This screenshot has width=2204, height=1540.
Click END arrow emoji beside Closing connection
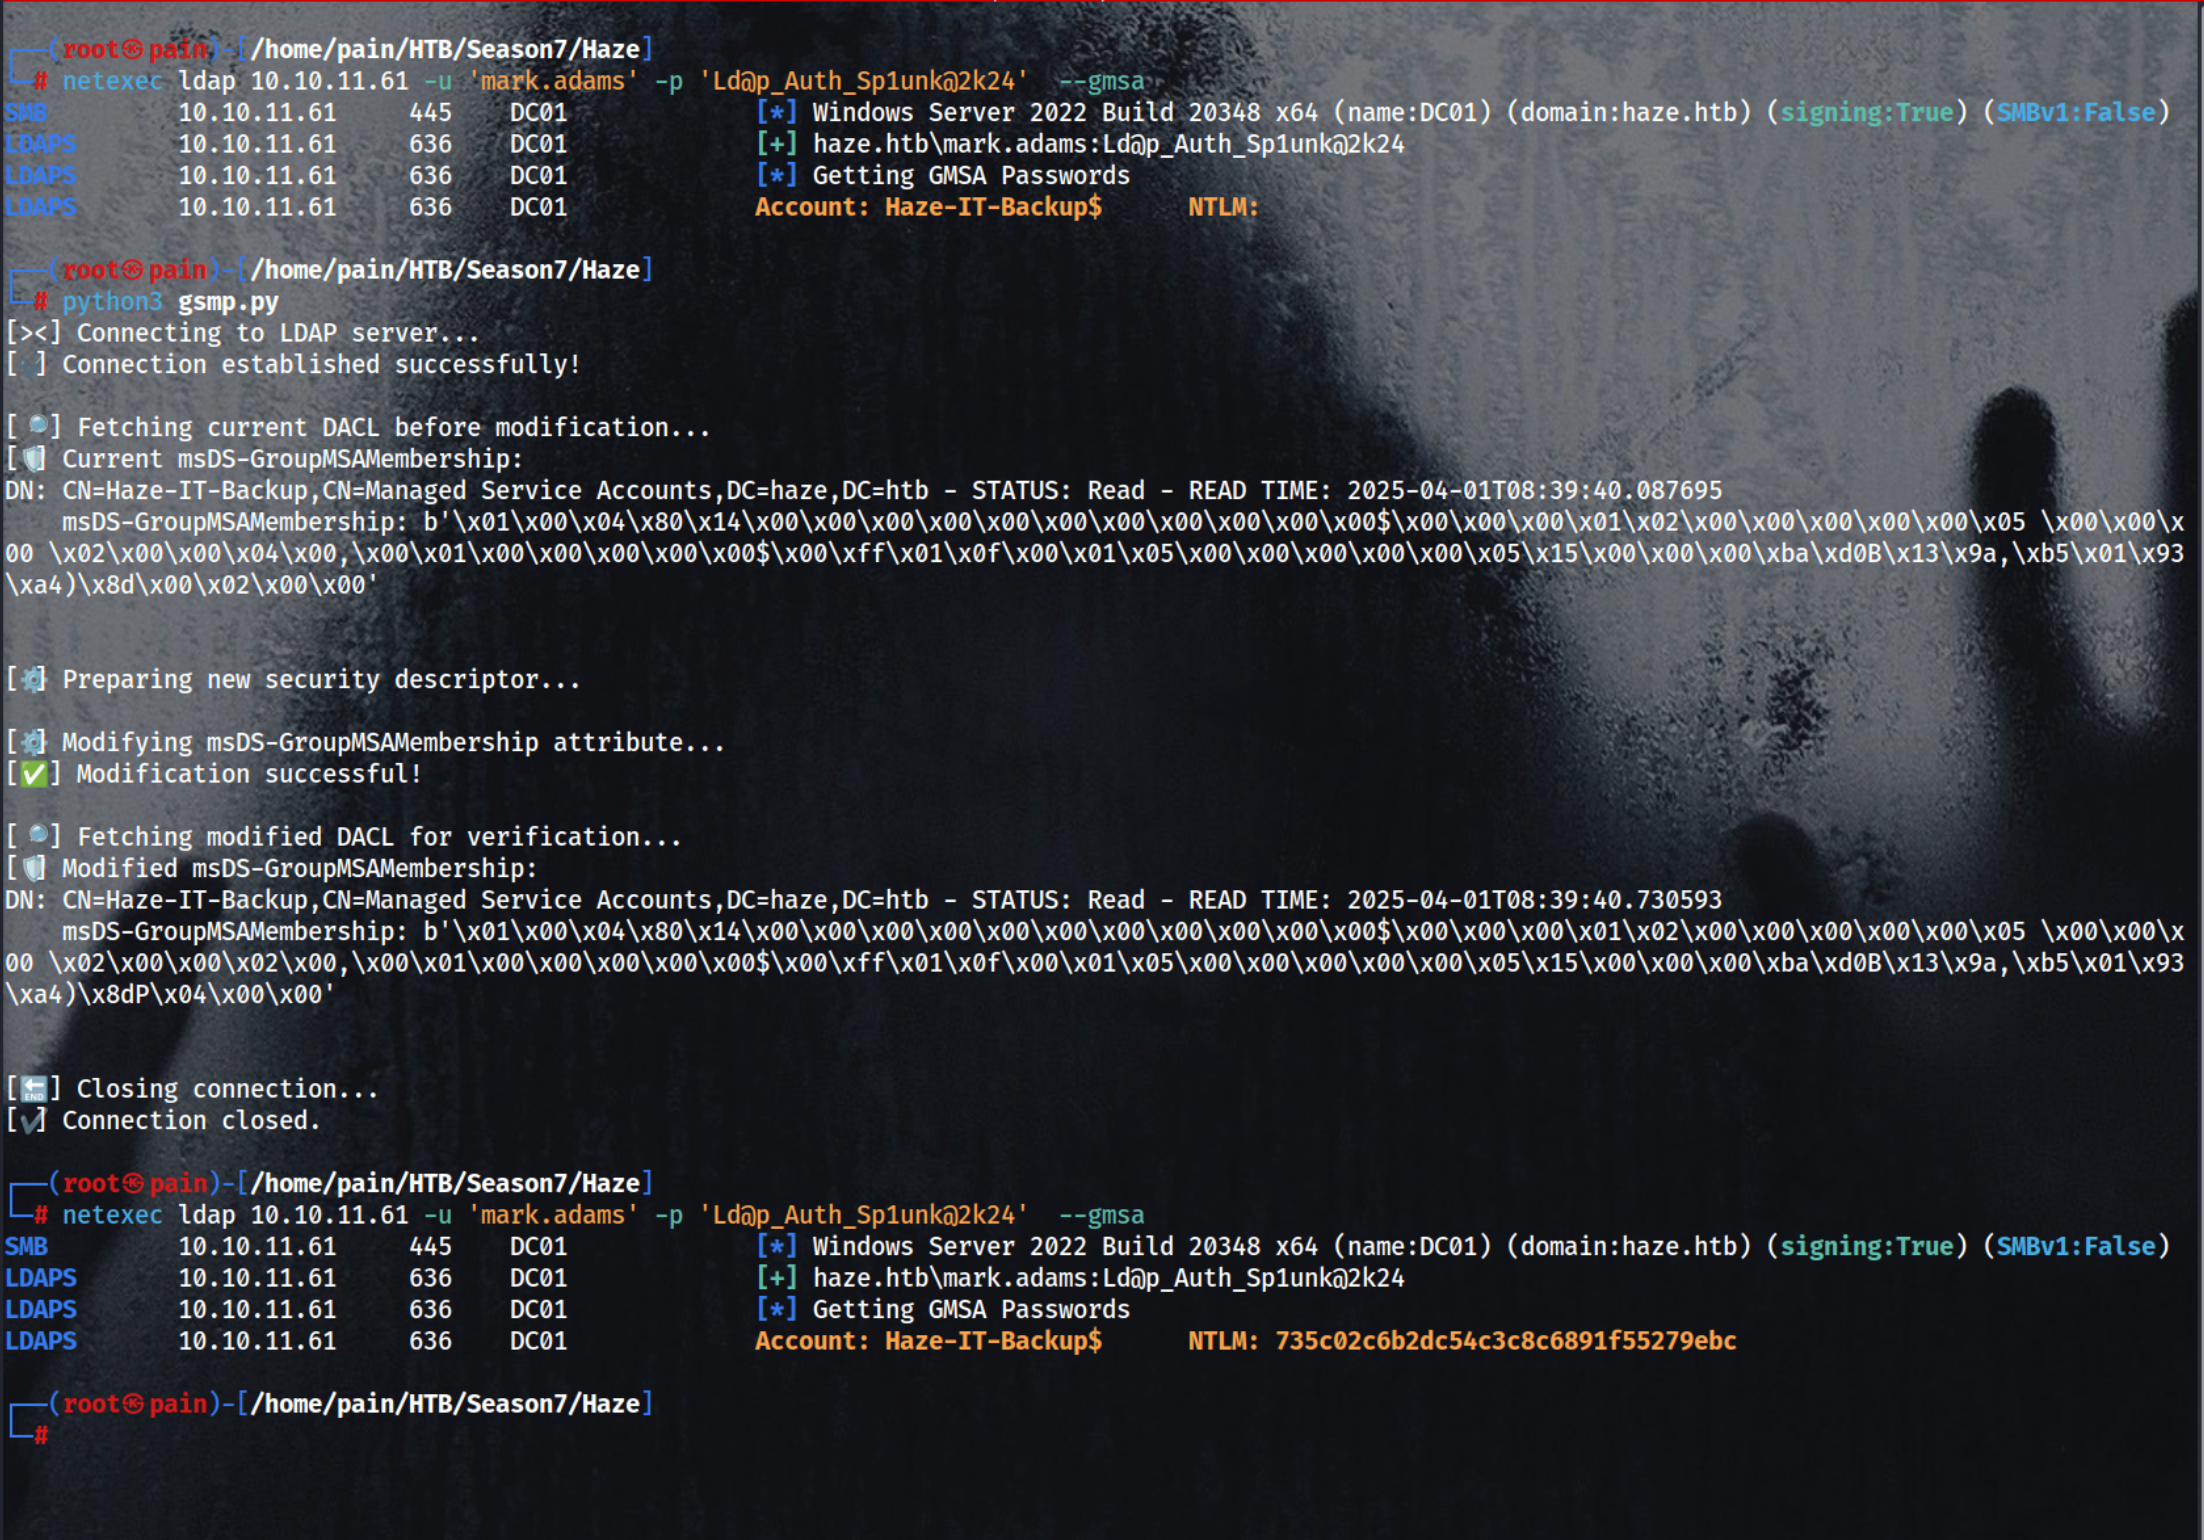(x=34, y=1088)
